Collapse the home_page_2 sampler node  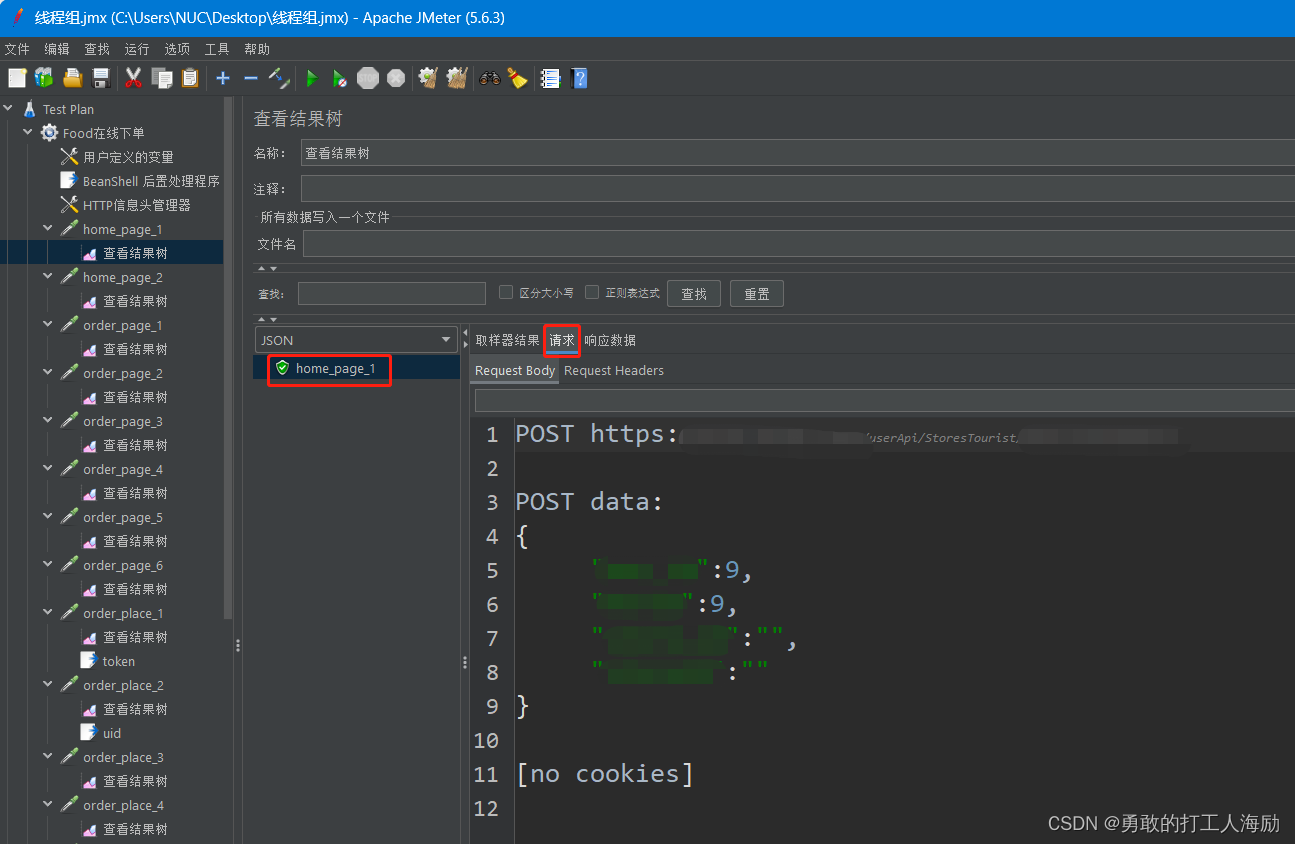(x=48, y=277)
